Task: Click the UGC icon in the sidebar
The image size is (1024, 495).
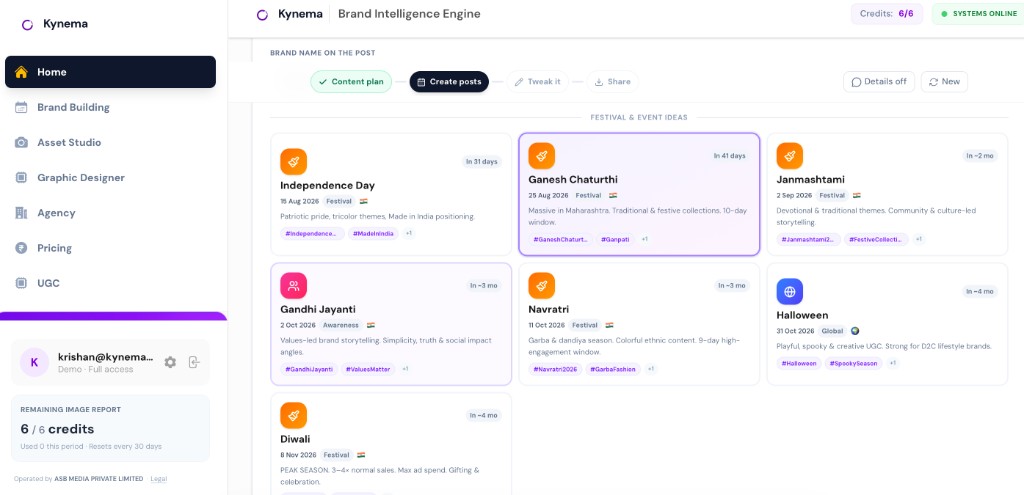Action: [22, 283]
